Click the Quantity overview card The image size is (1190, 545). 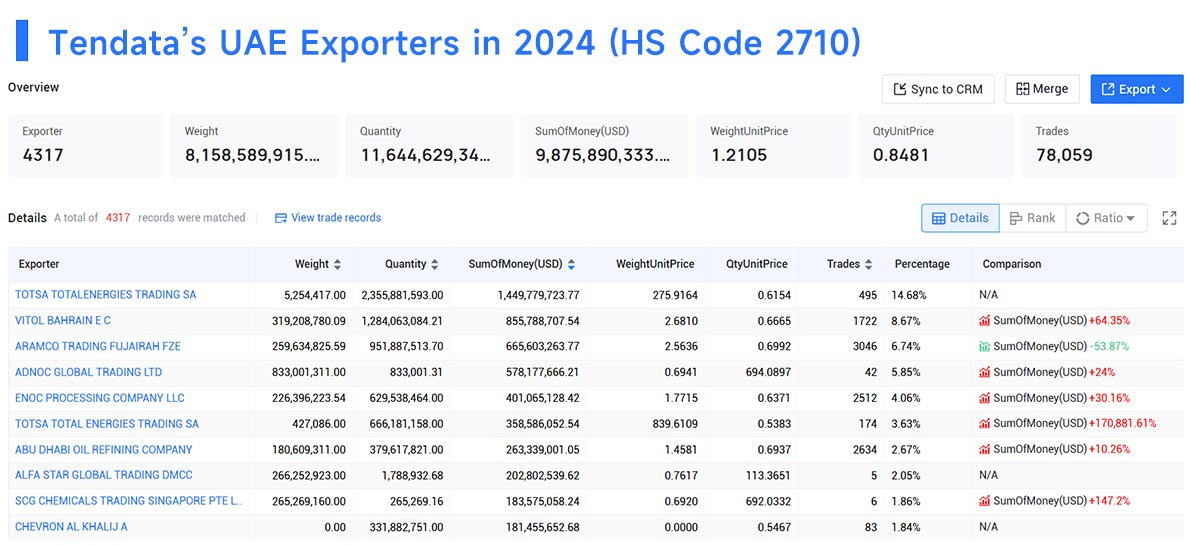point(429,146)
